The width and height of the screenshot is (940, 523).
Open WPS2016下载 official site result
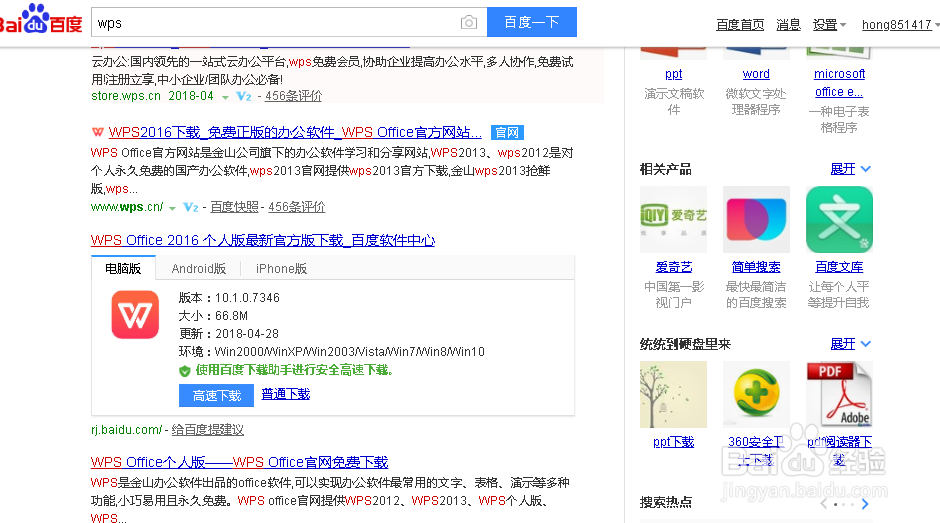coord(295,133)
